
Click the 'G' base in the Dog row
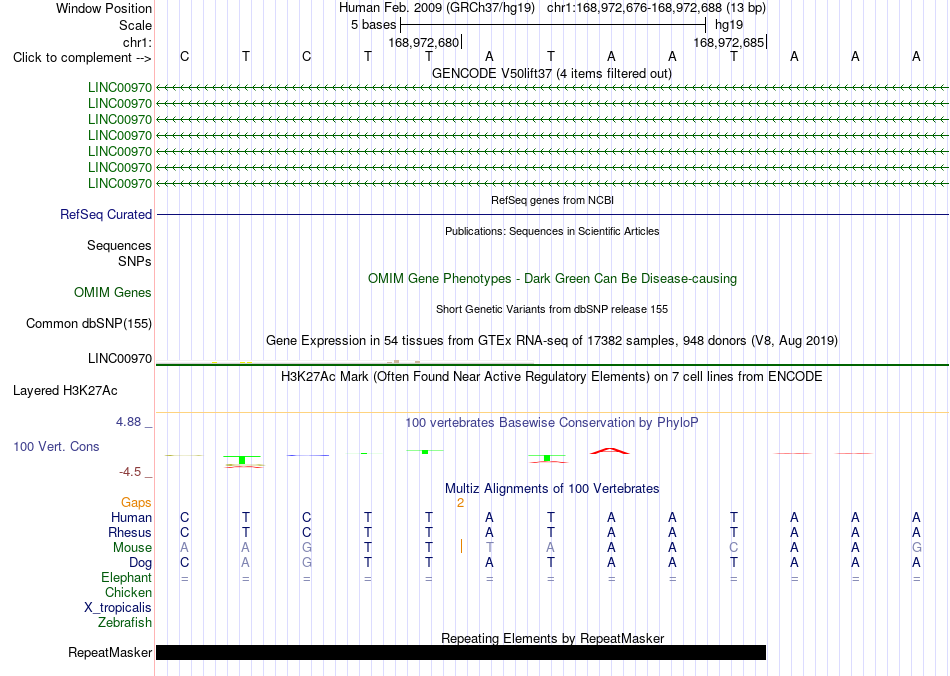point(307,563)
